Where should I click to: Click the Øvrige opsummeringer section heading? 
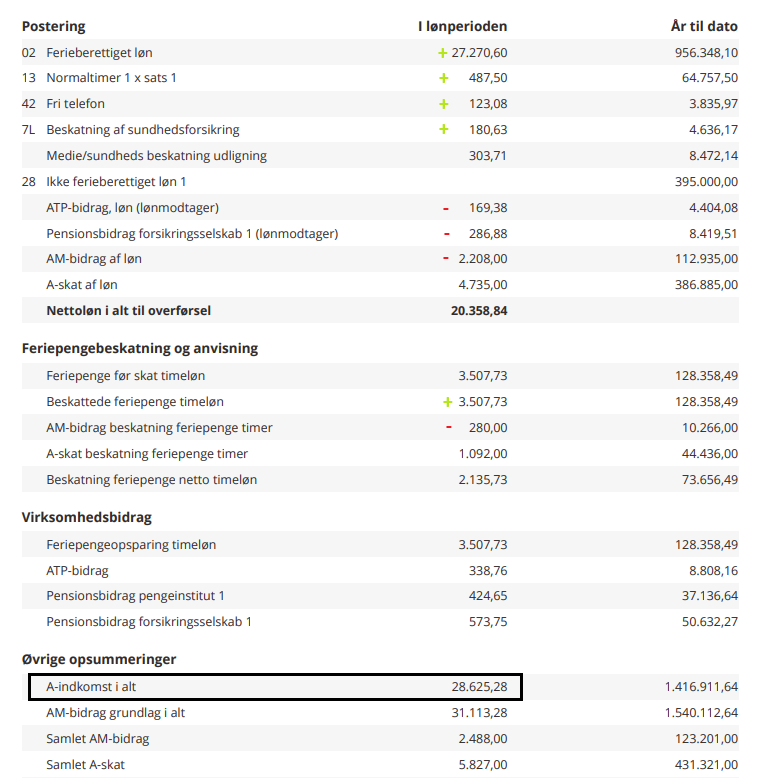tap(99, 660)
